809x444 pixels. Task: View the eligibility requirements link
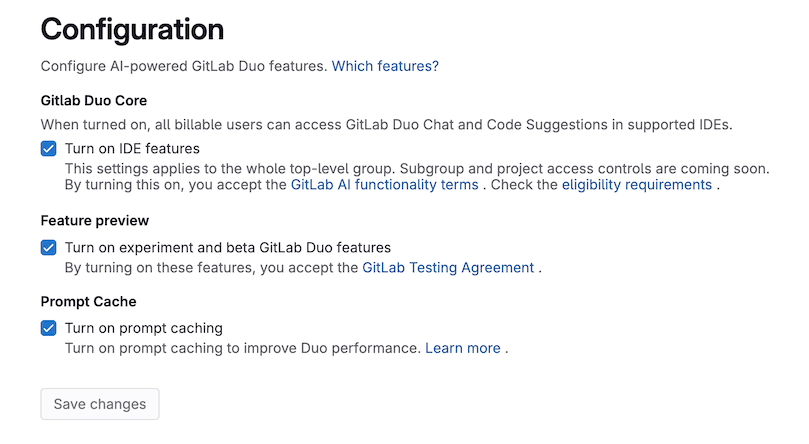tap(637, 185)
